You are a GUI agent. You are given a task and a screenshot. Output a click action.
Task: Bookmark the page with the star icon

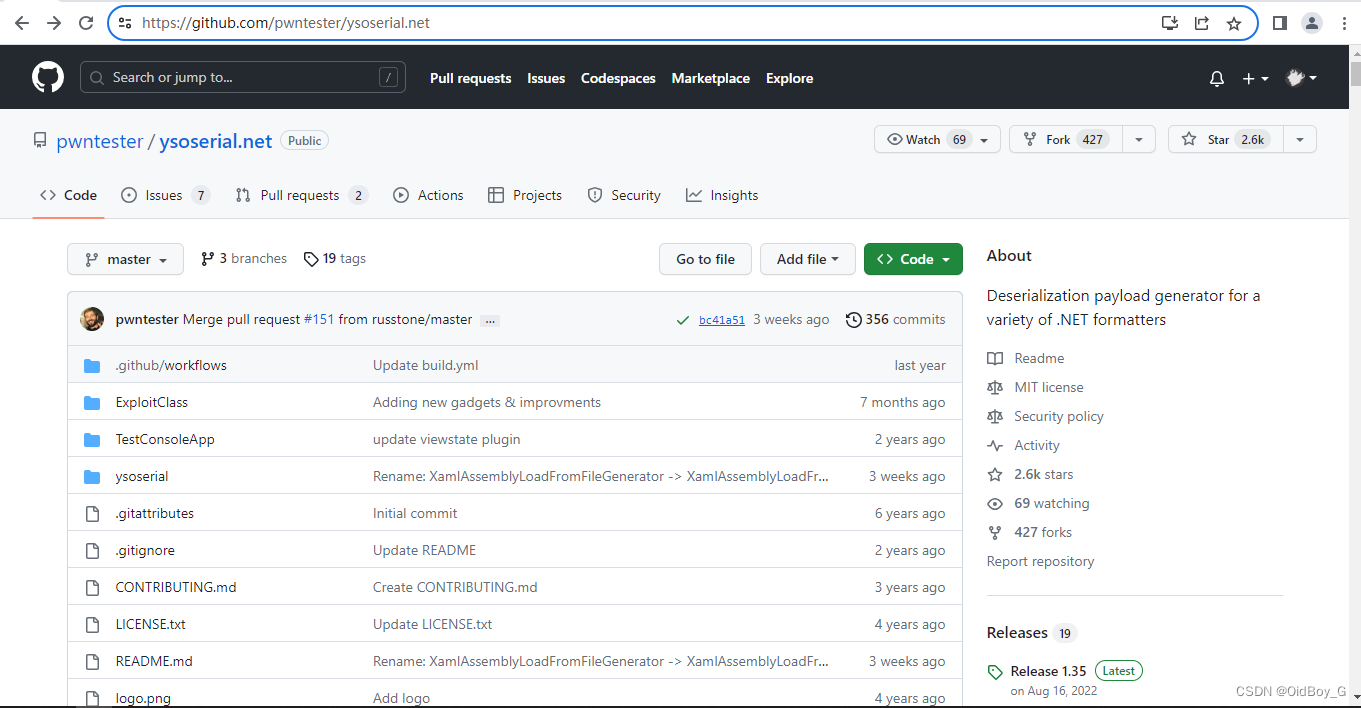[1234, 23]
